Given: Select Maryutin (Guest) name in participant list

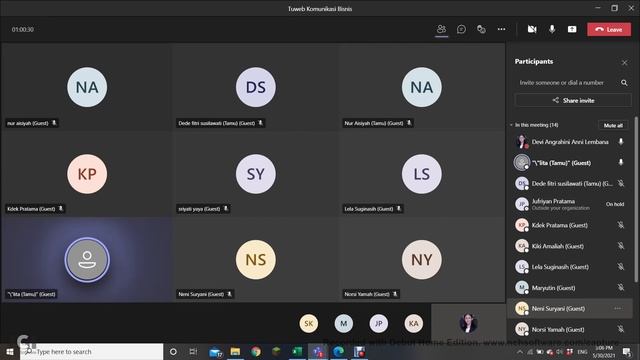Looking at the screenshot, I should click(x=553, y=287).
